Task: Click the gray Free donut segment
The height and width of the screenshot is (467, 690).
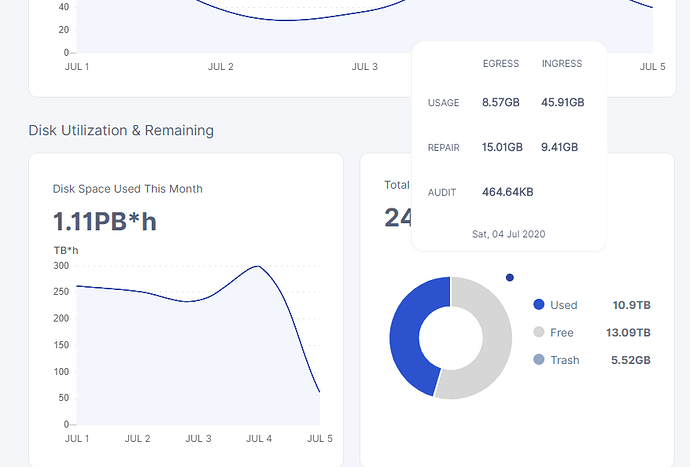Action: coord(495,348)
